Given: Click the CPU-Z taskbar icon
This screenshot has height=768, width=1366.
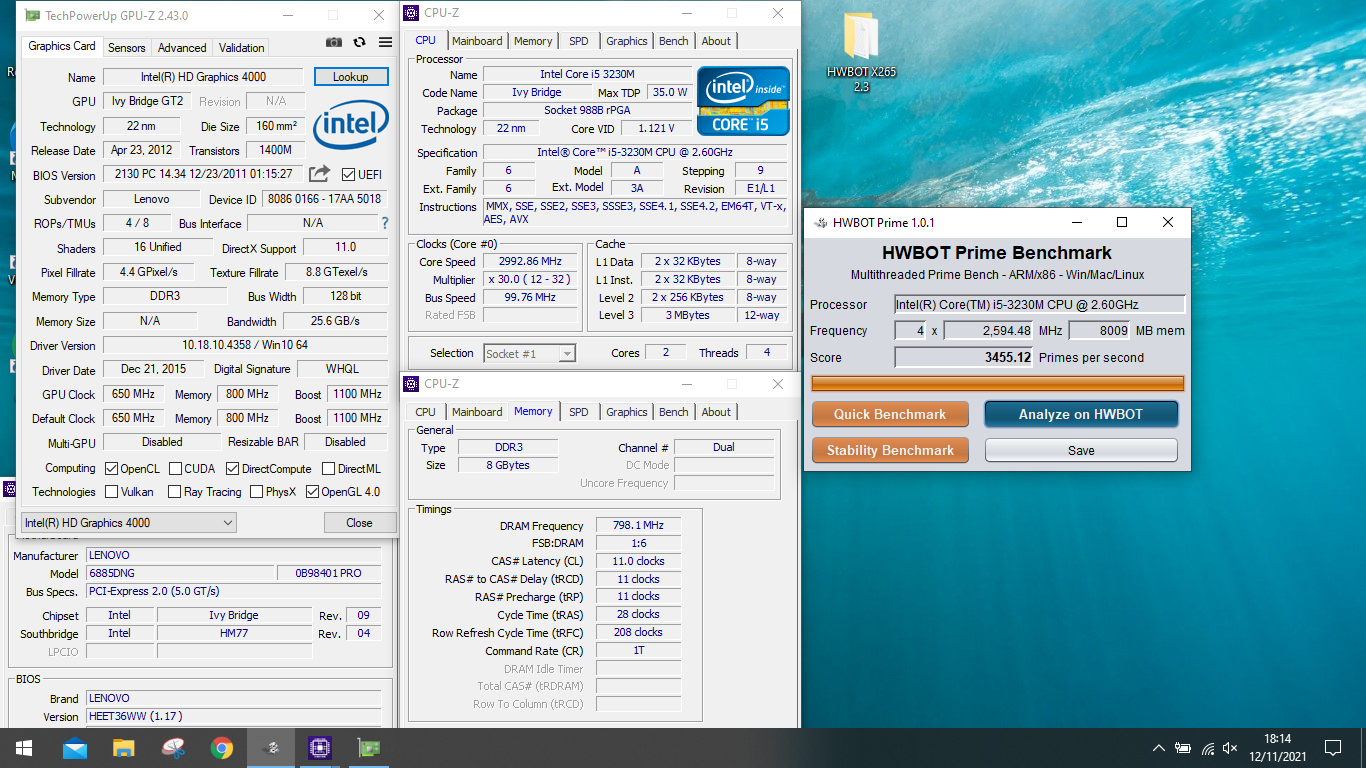Looking at the screenshot, I should point(319,747).
